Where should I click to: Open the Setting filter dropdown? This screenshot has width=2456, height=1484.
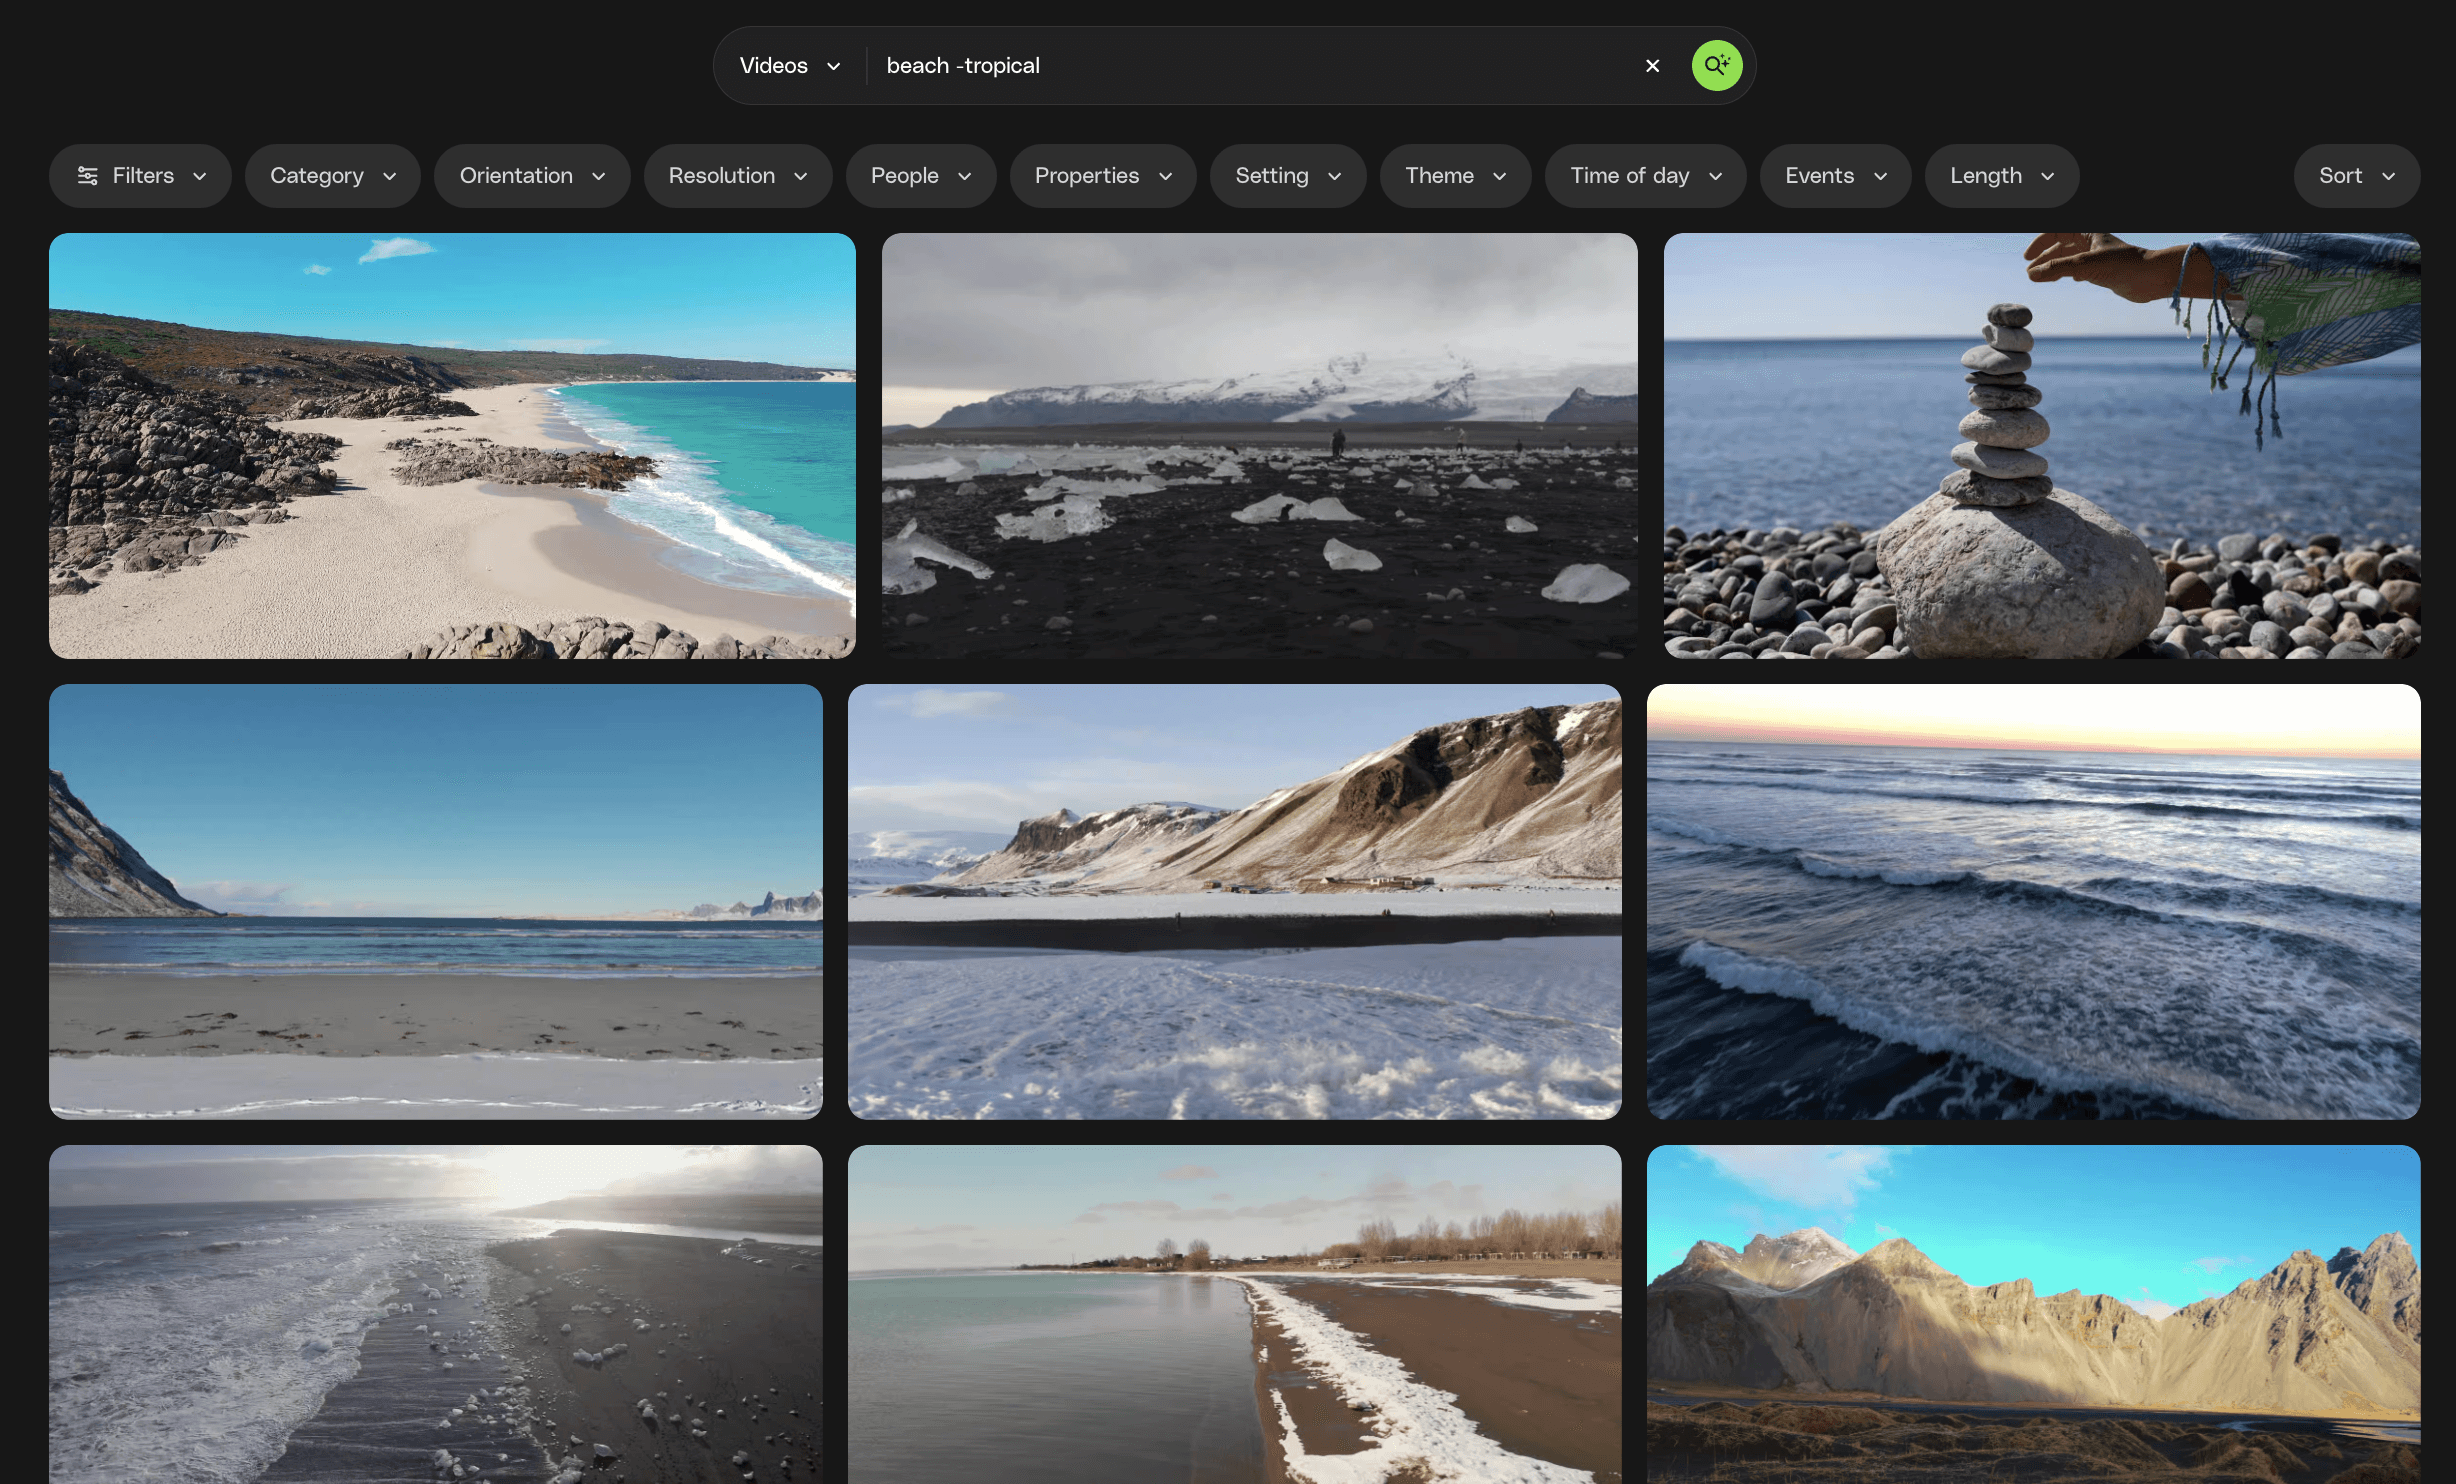pos(1287,176)
